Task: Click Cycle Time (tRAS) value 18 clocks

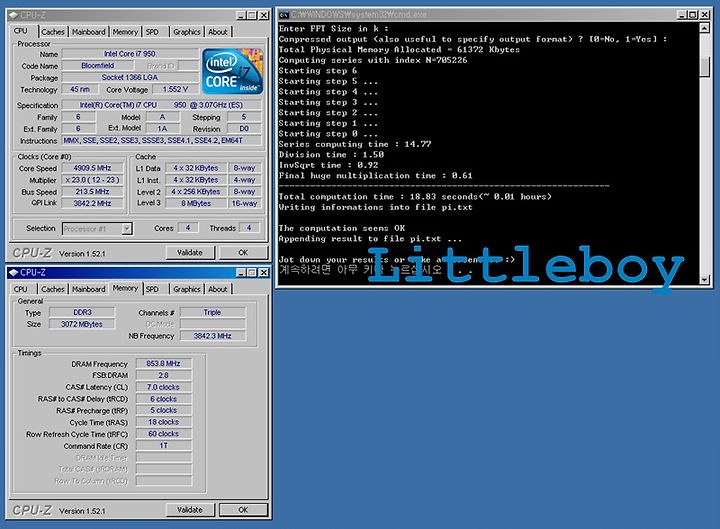Action: click(164, 422)
